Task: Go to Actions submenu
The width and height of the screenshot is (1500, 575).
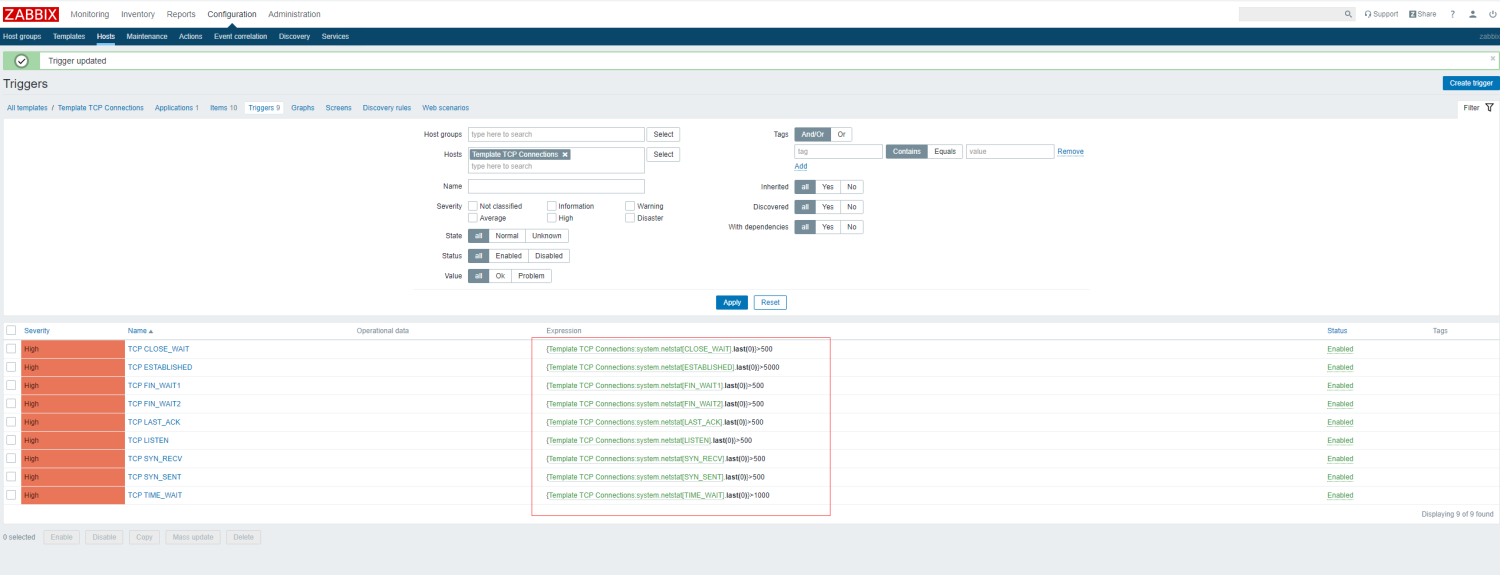Action: click(190, 36)
